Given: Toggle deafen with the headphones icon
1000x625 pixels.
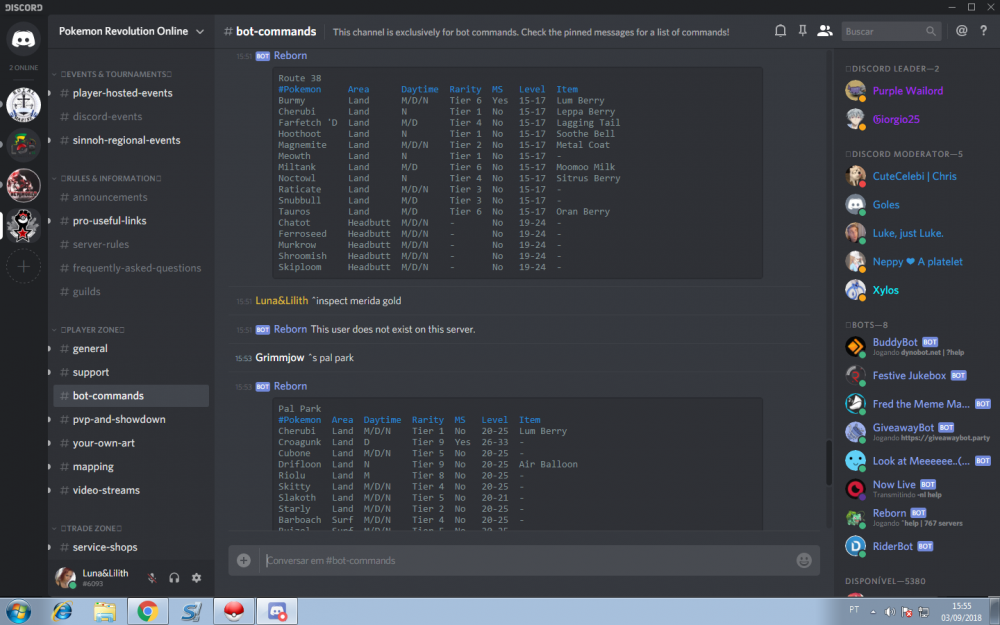Looking at the screenshot, I should coord(174,578).
